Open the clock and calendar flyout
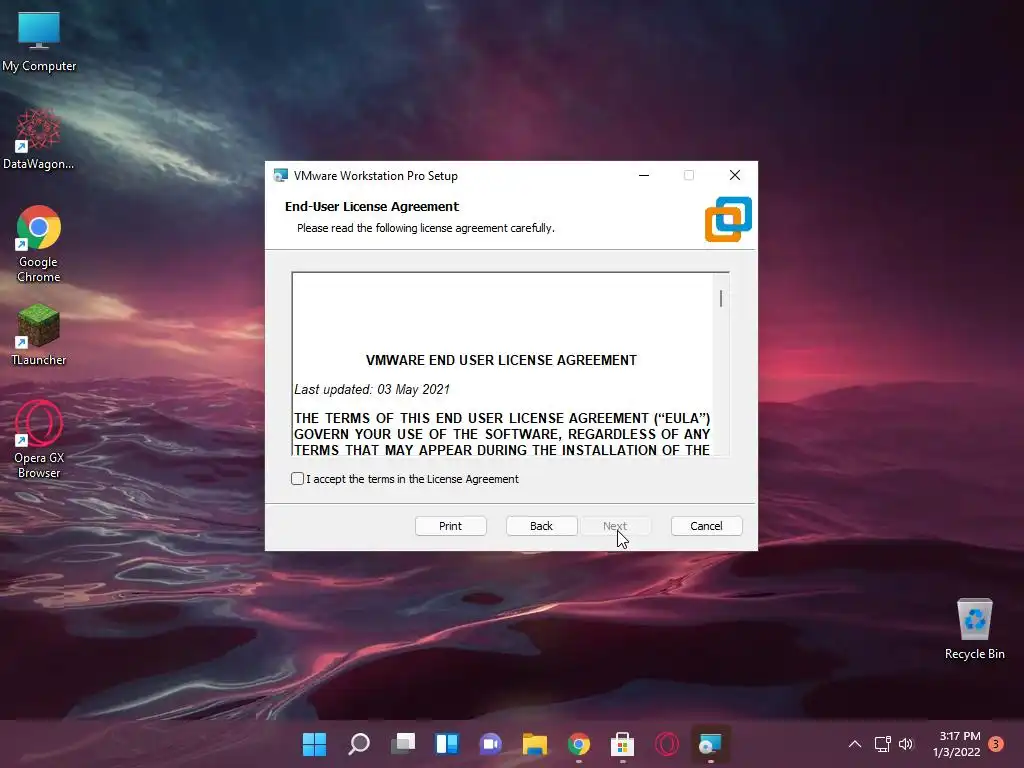The height and width of the screenshot is (768, 1024). click(957, 744)
